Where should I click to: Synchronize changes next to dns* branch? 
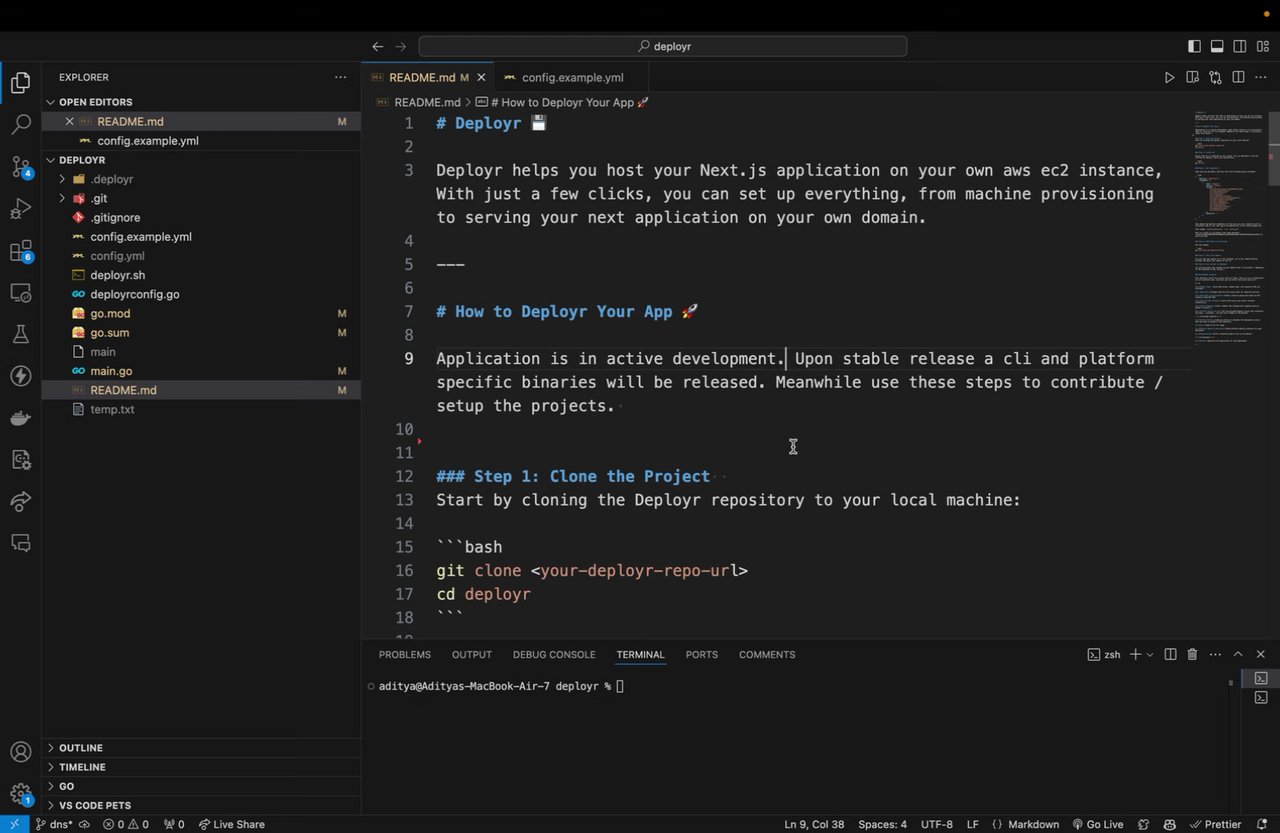coord(85,824)
